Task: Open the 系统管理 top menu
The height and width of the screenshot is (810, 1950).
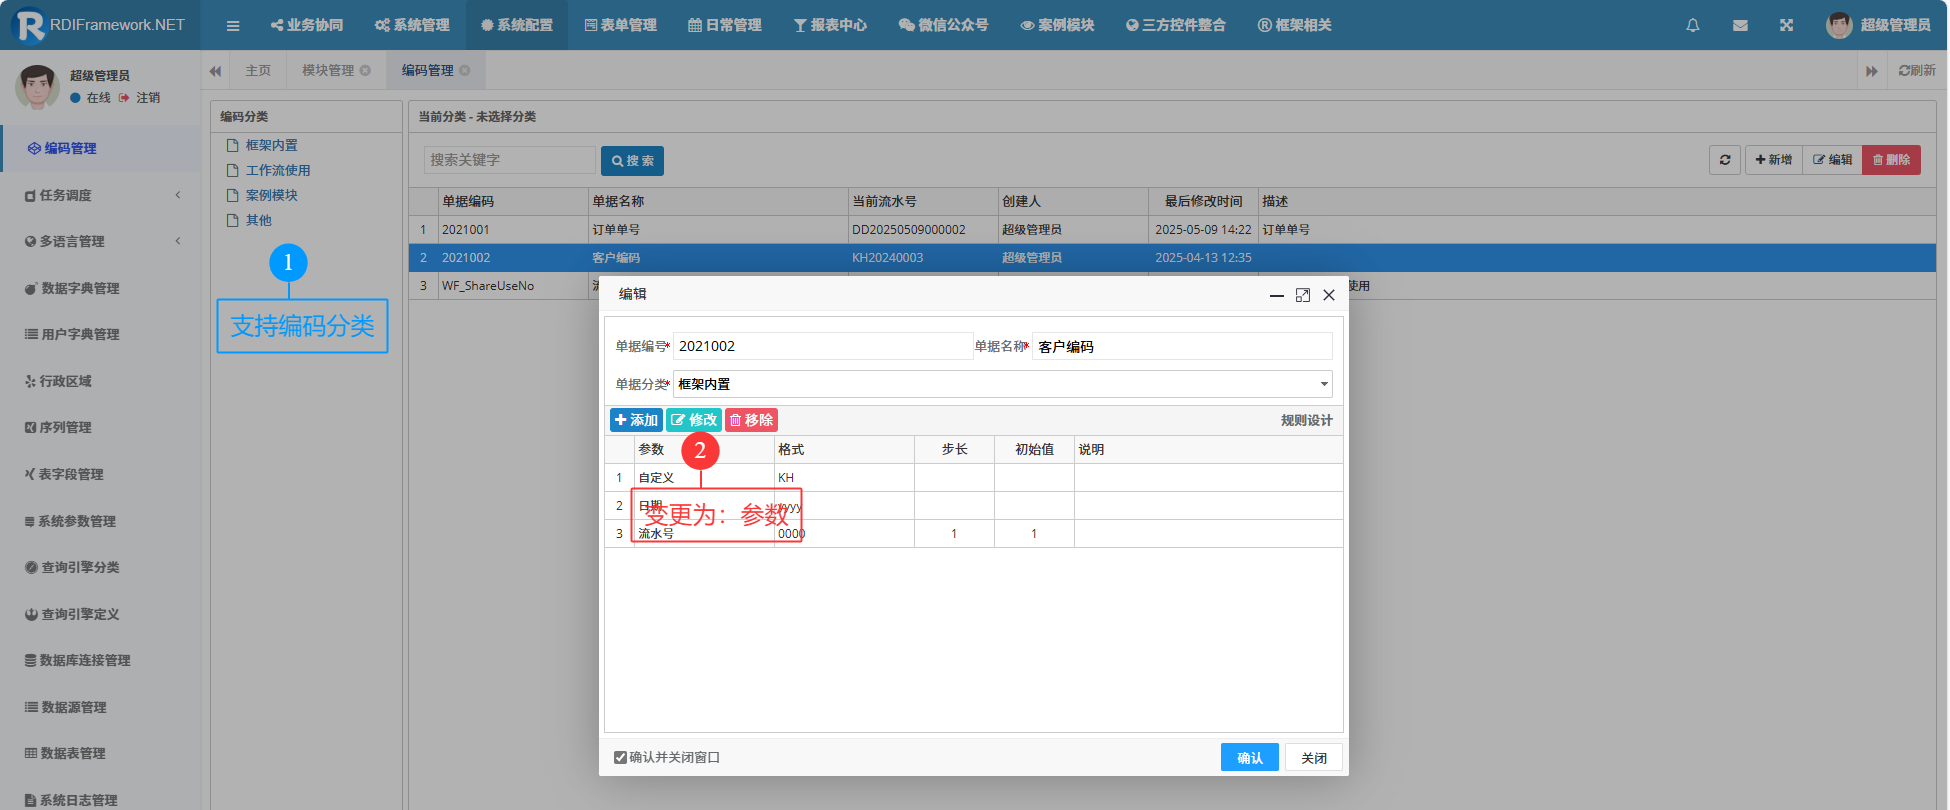Action: pyautogui.click(x=412, y=25)
